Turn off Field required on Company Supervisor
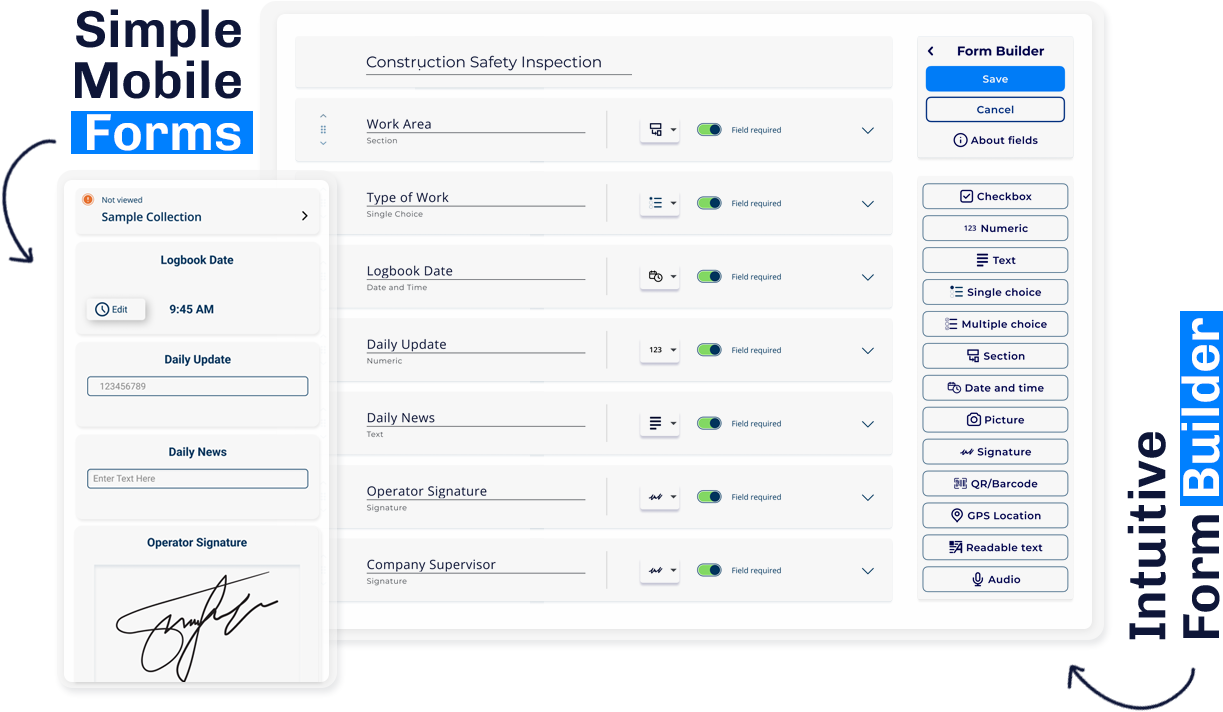 coord(710,570)
